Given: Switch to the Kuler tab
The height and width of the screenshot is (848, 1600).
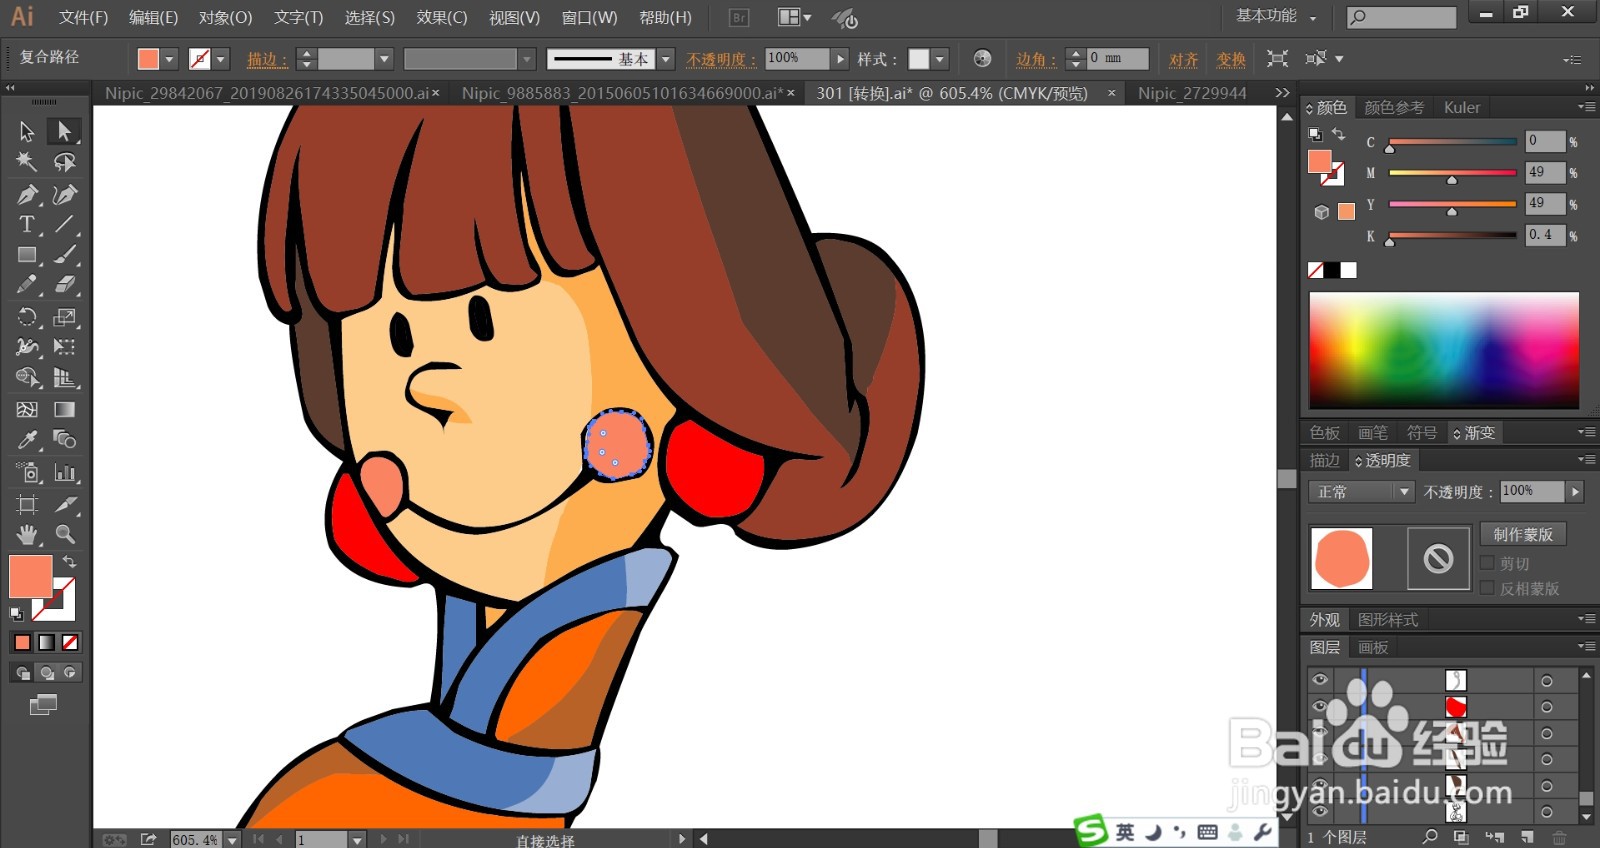Looking at the screenshot, I should coord(1462,107).
